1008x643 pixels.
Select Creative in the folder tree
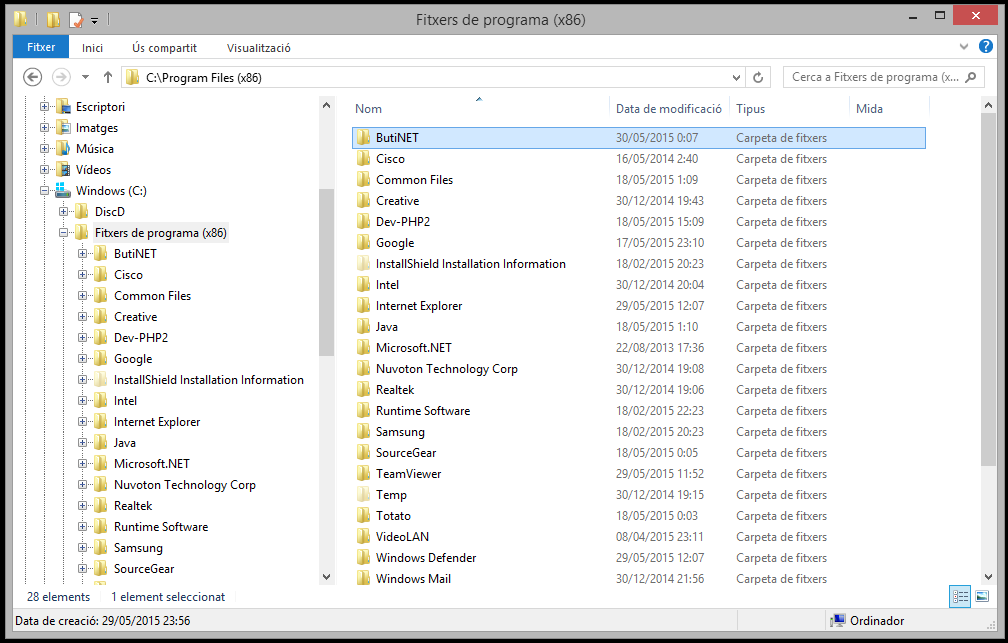tap(136, 317)
